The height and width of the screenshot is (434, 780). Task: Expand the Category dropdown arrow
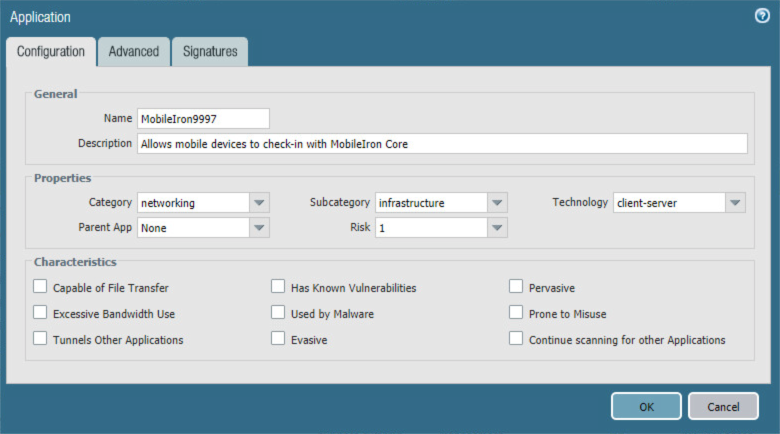pos(259,203)
